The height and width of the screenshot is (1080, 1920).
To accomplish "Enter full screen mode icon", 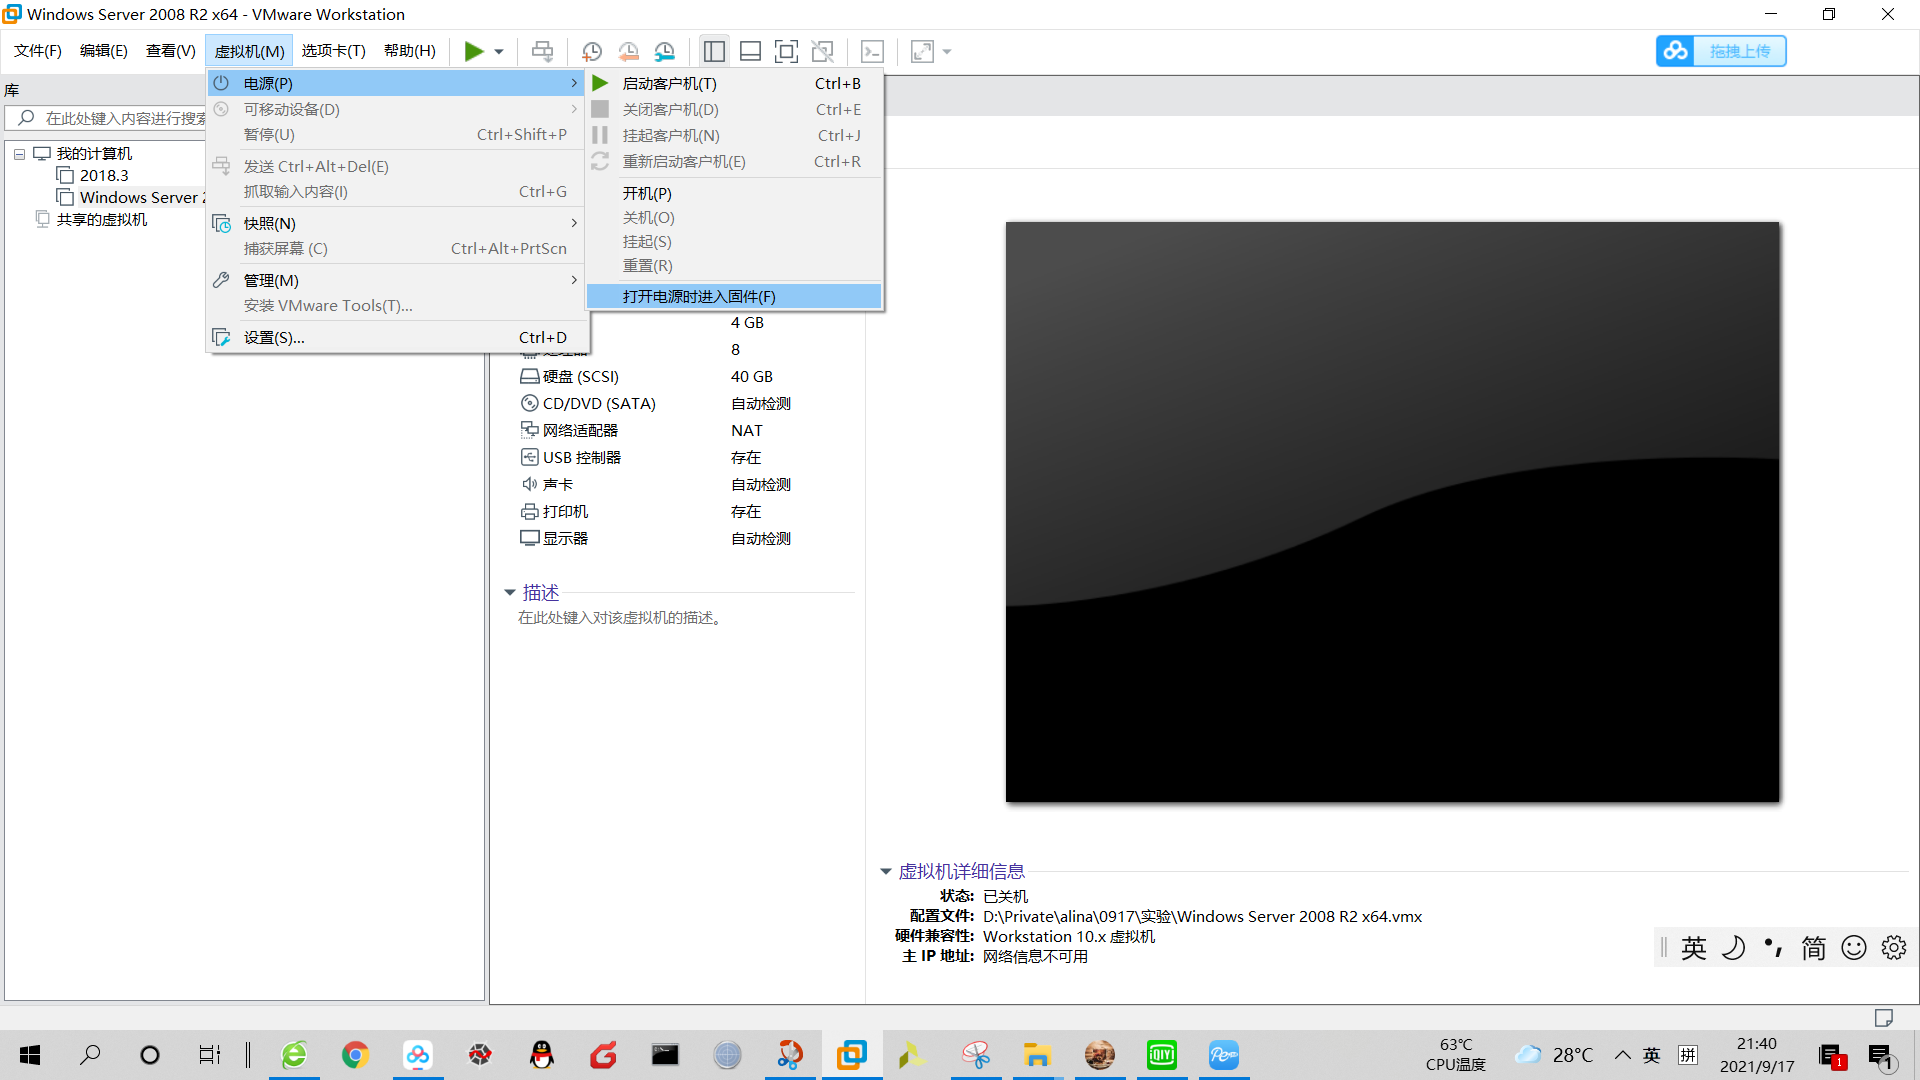I will [x=787, y=51].
